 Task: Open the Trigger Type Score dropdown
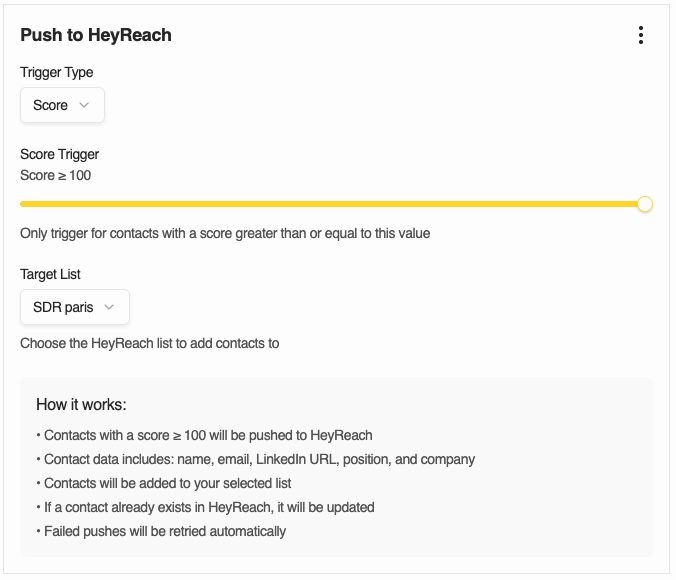[x=63, y=105]
